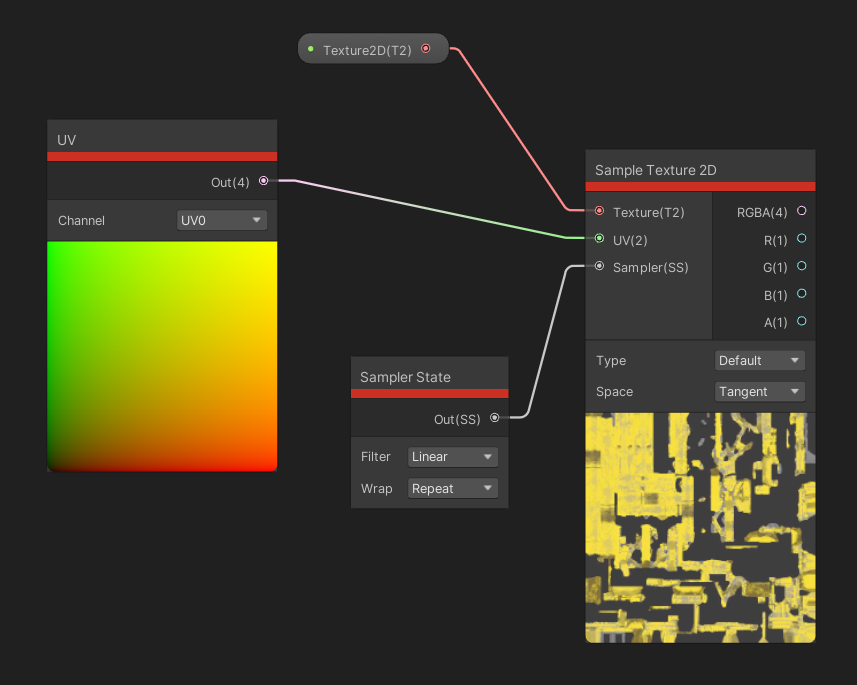Image resolution: width=857 pixels, height=685 pixels.
Task: Open the Filter dropdown set to Linear
Action: coord(452,457)
